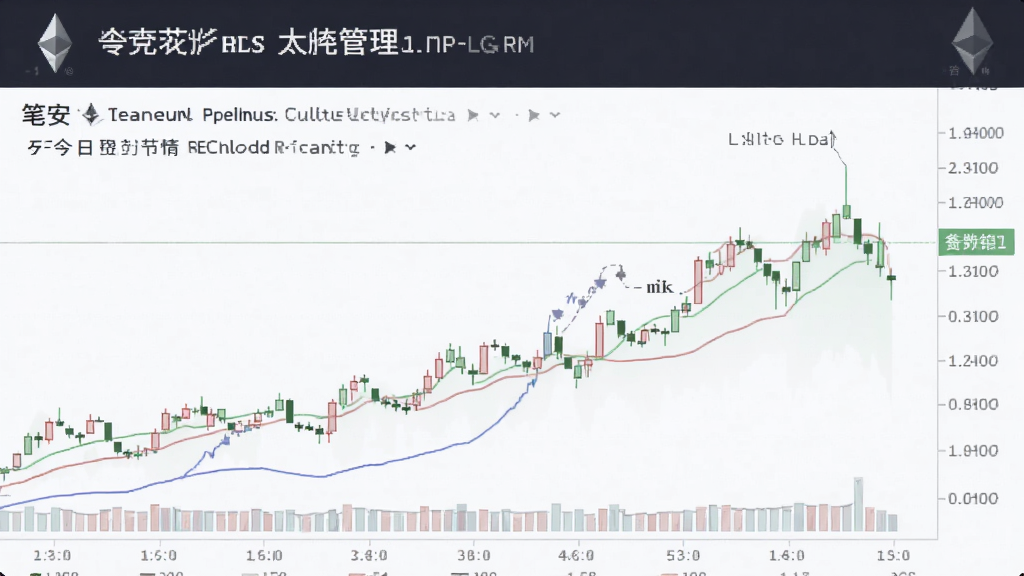This screenshot has width=1024, height=576.
Task: Click the tallest volume bar near chart end
Action: (x=858, y=504)
